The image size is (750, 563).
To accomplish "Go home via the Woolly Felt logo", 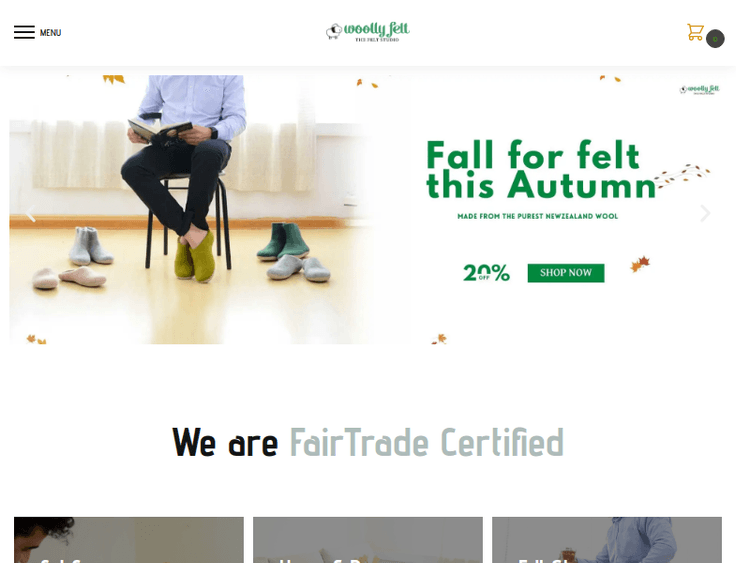I will pos(367,32).
